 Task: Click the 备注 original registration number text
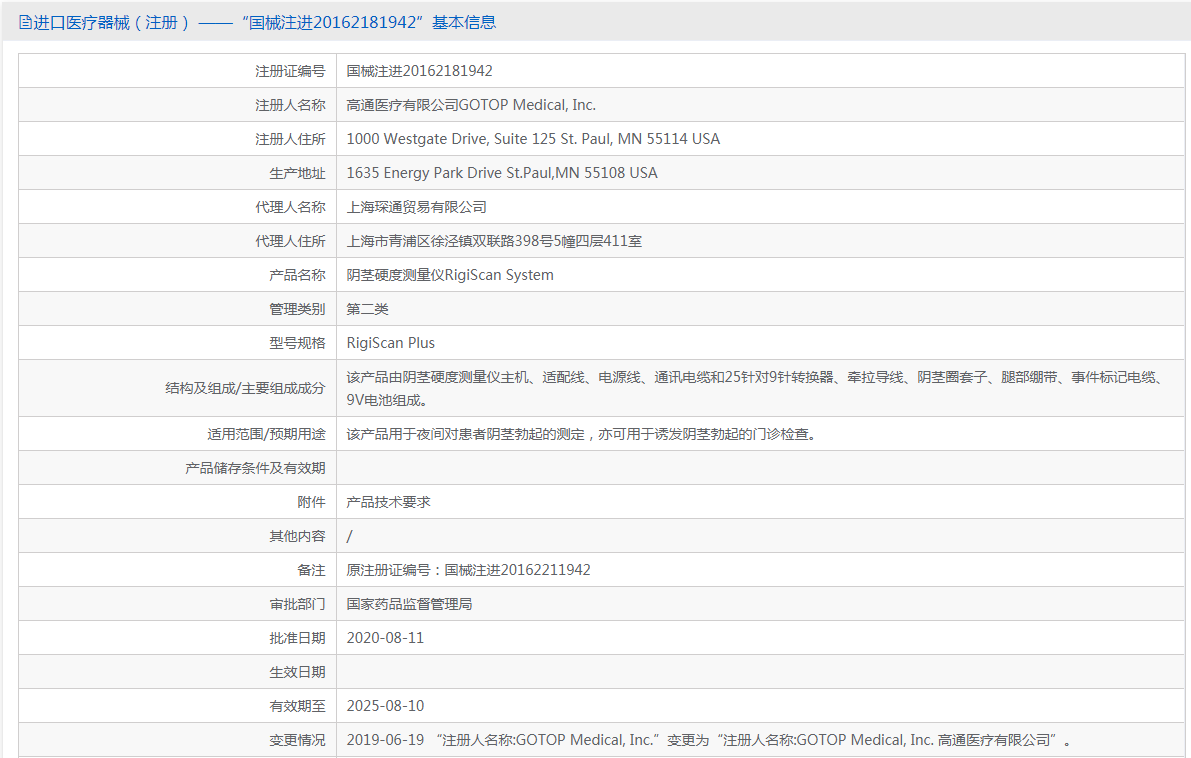click(x=469, y=570)
